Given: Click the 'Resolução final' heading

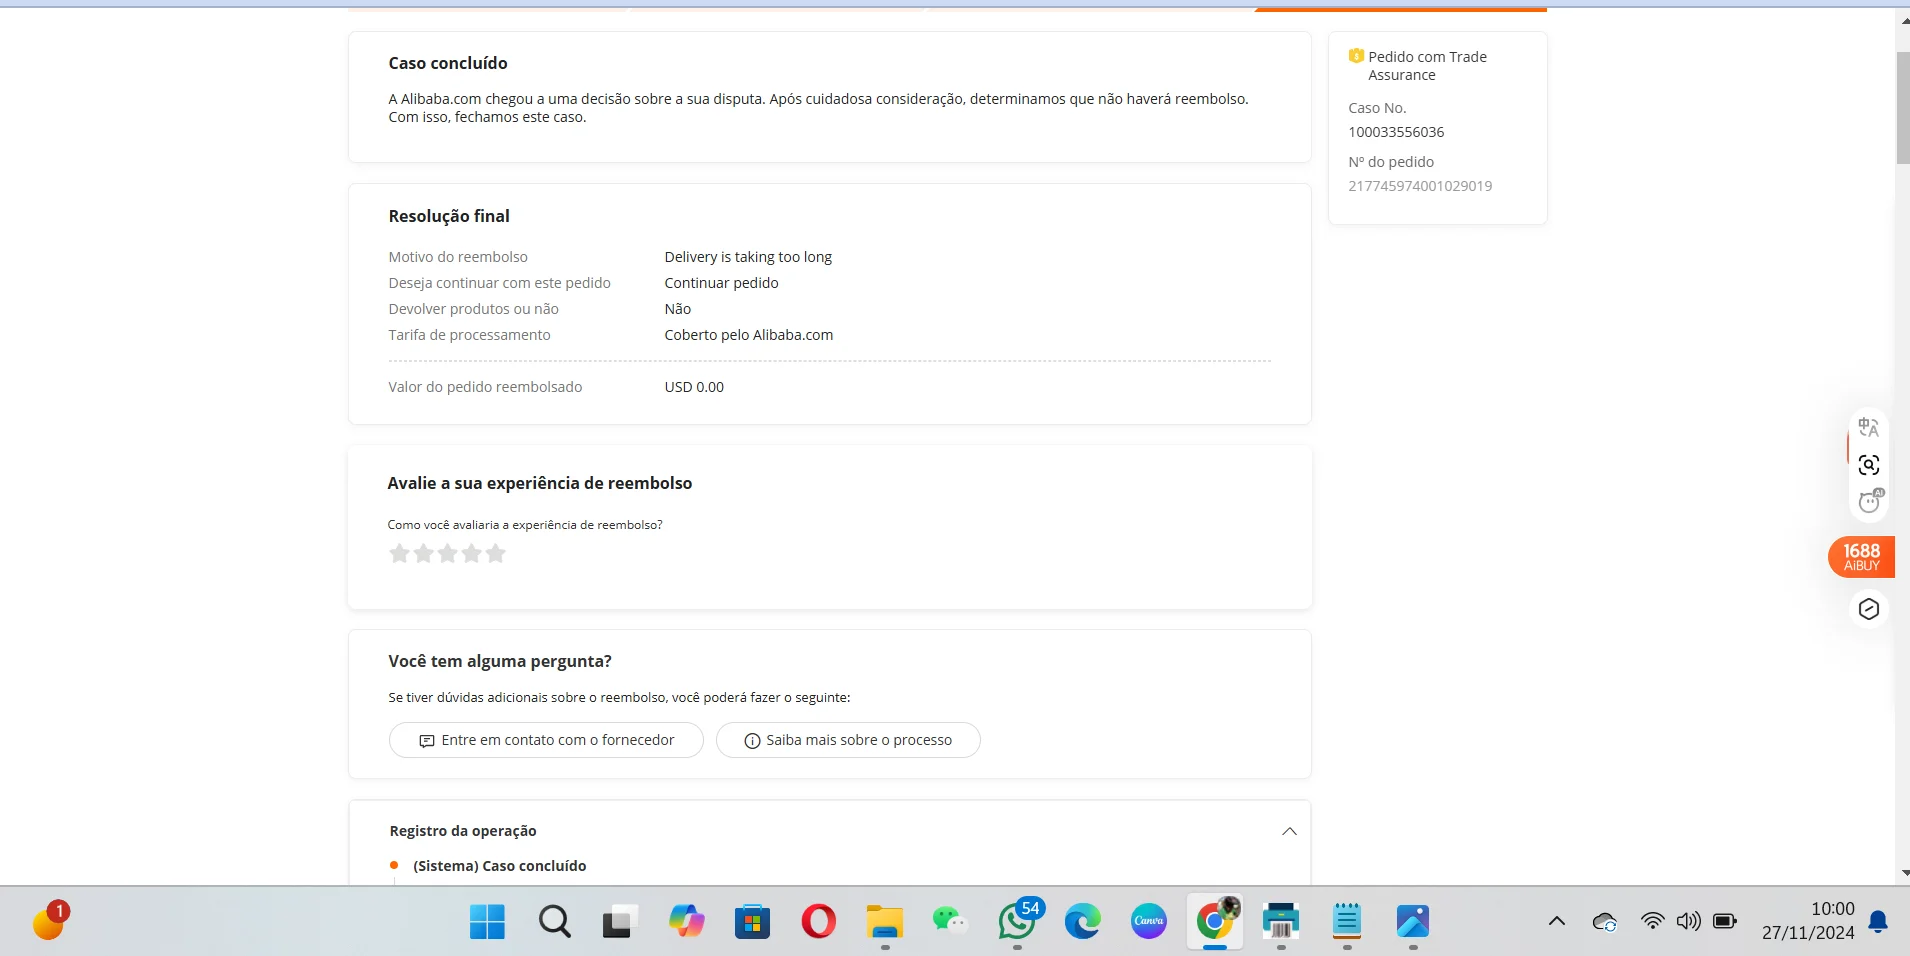Looking at the screenshot, I should pyautogui.click(x=449, y=216).
